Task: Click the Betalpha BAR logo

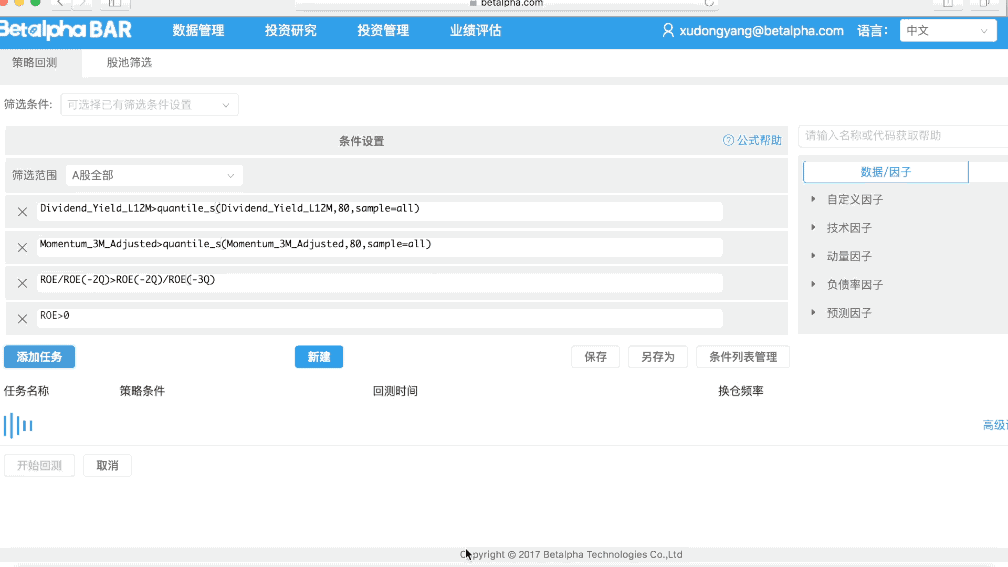Action: point(66,30)
